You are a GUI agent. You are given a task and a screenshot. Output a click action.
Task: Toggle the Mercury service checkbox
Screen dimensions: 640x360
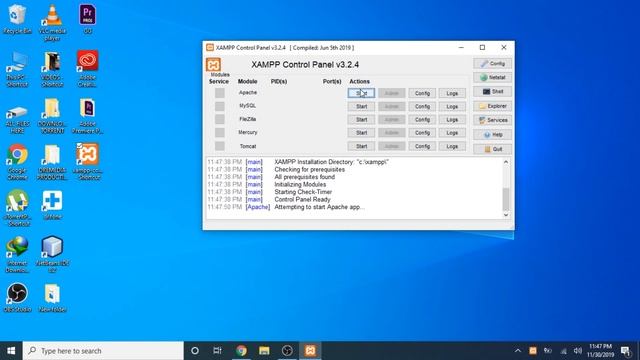pos(220,133)
